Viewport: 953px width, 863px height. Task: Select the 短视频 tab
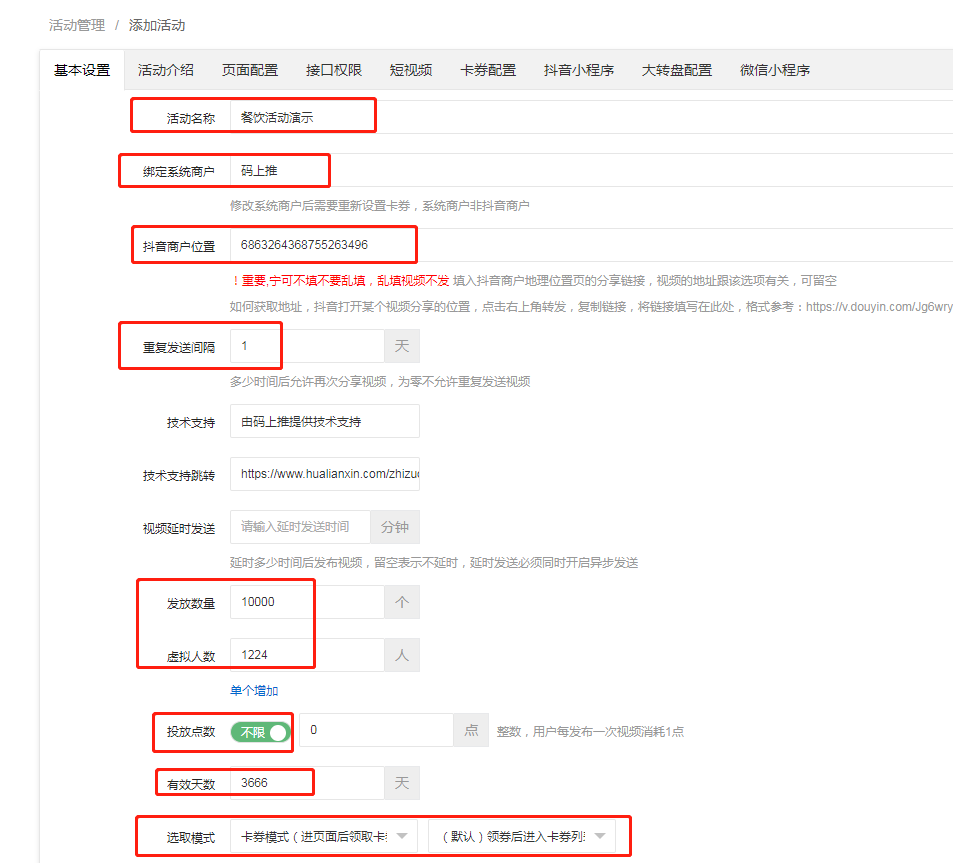(x=410, y=70)
